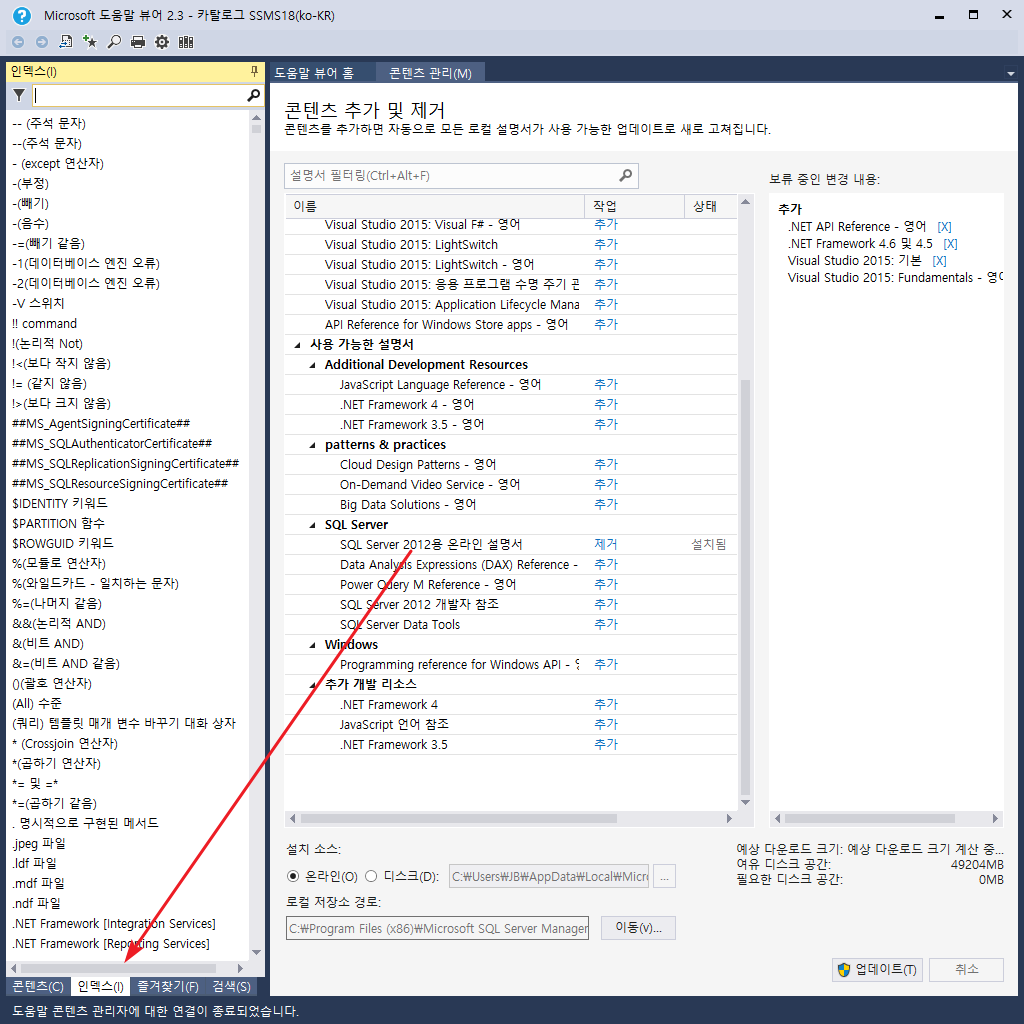This screenshot has height=1024, width=1024.
Task: Click the content table horizontal scrollbar
Action: point(511,819)
